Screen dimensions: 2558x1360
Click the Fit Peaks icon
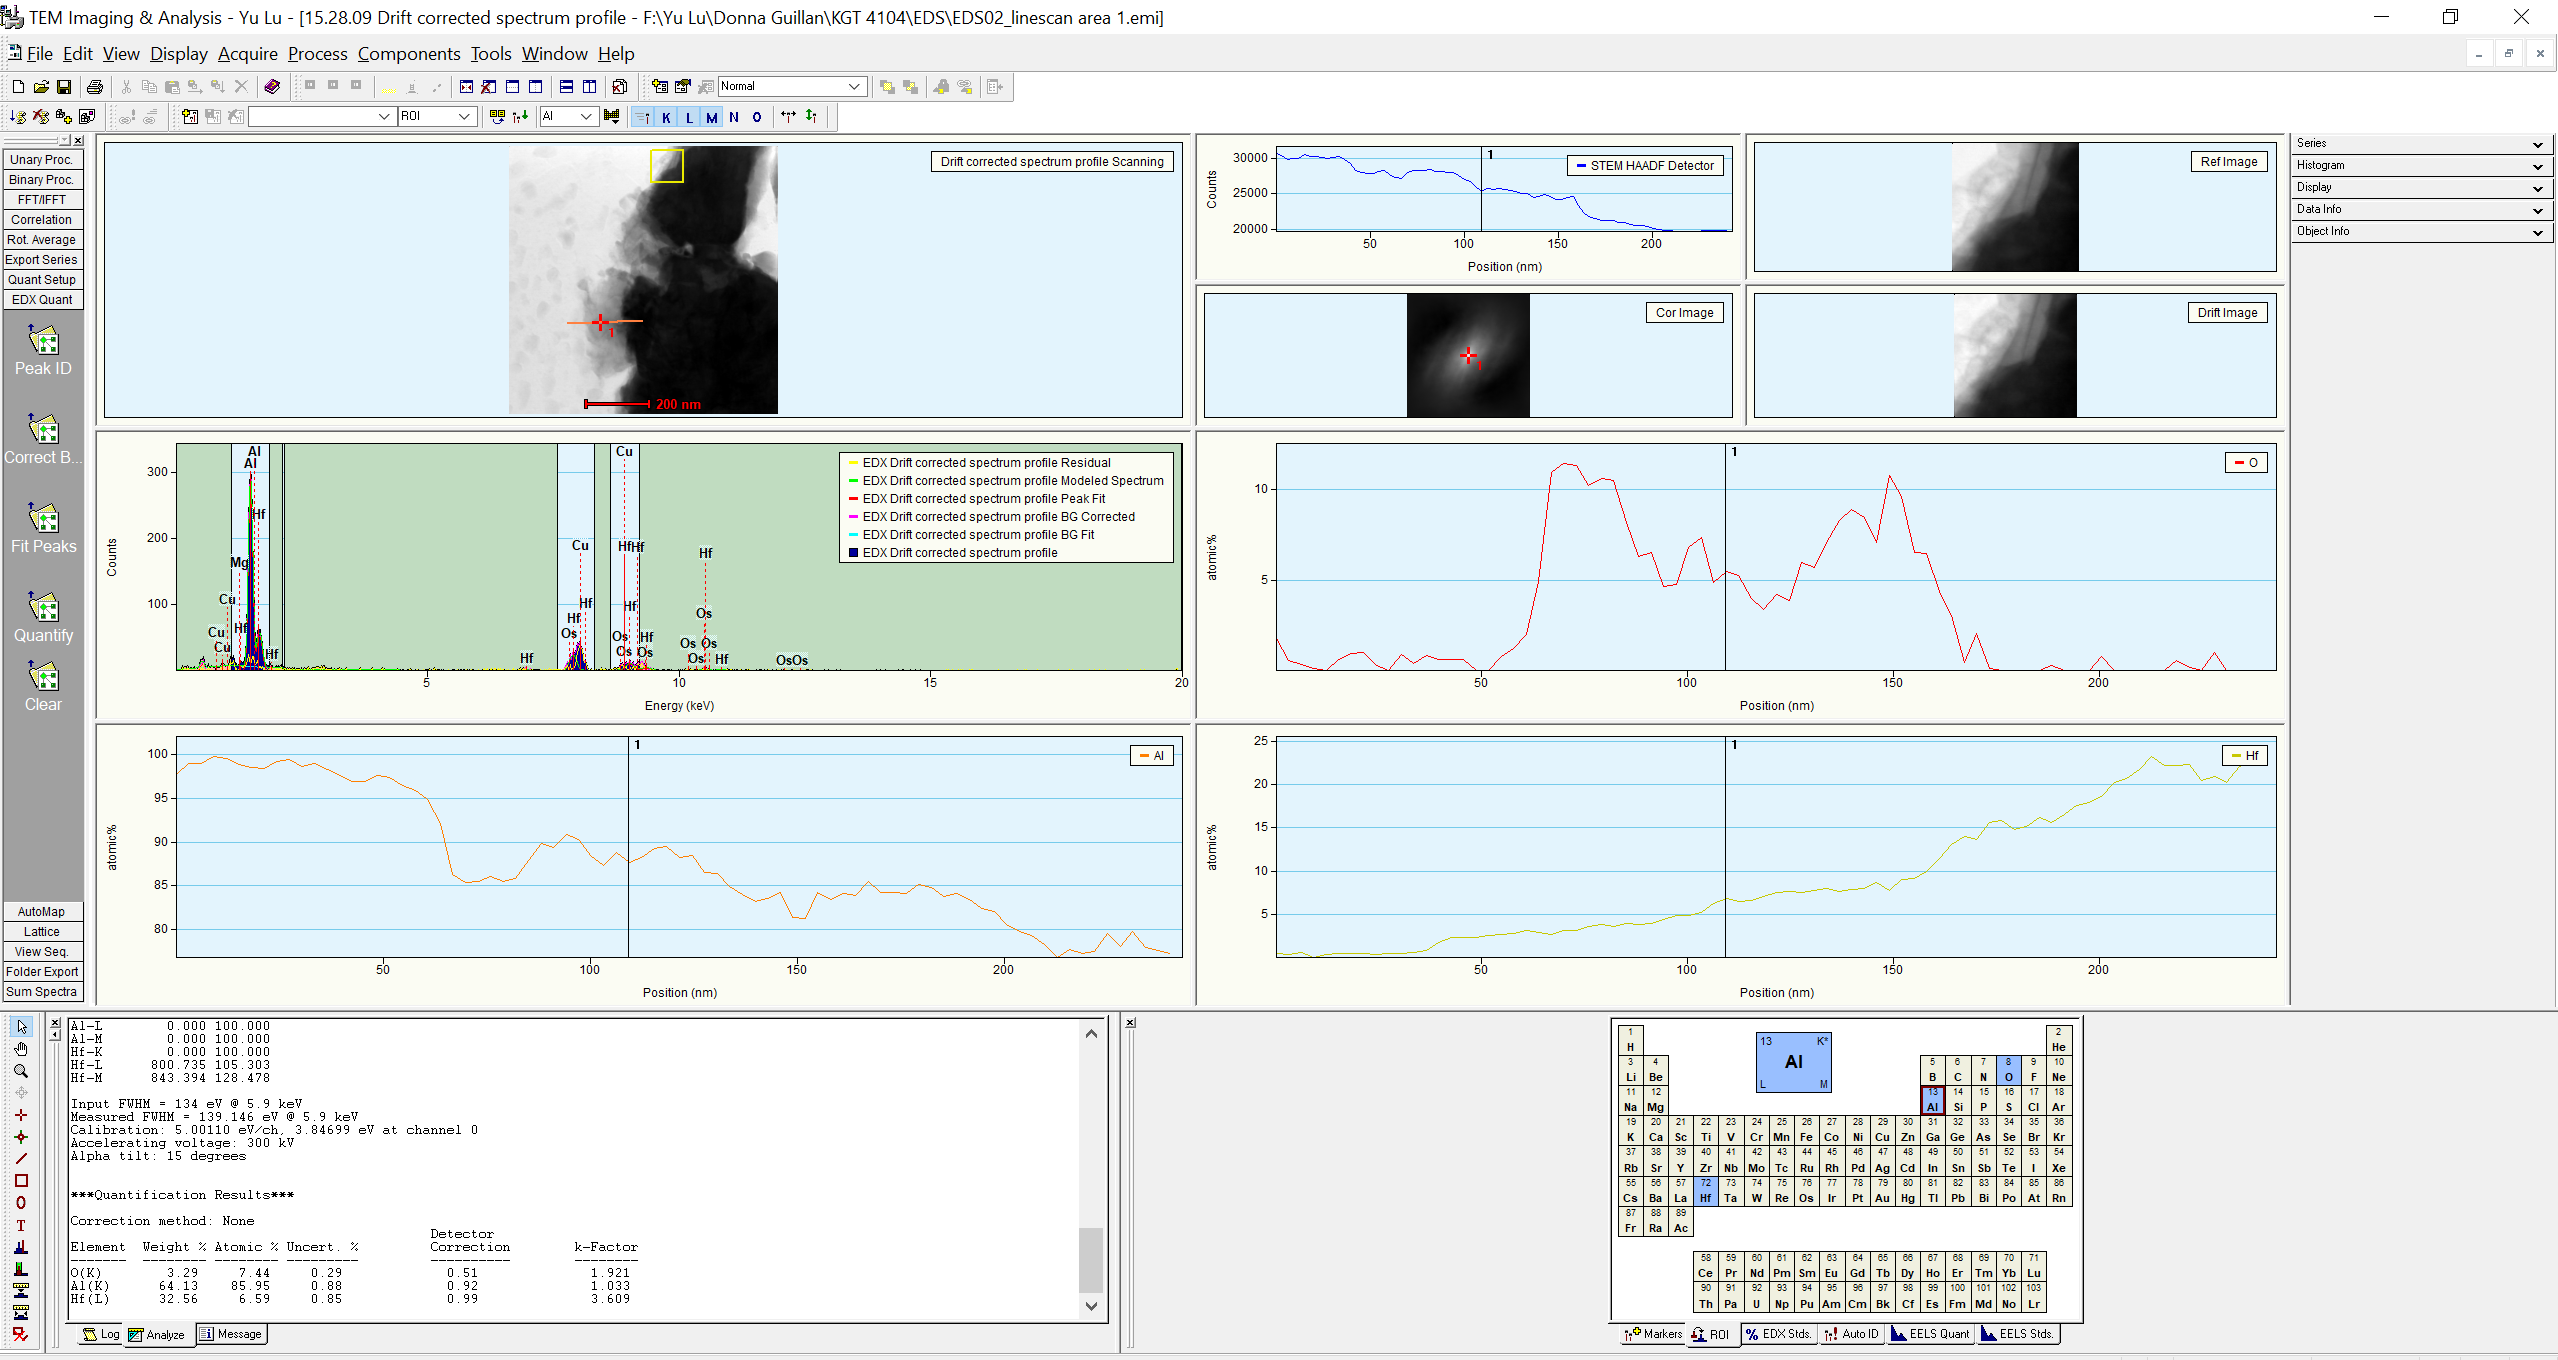[43, 521]
